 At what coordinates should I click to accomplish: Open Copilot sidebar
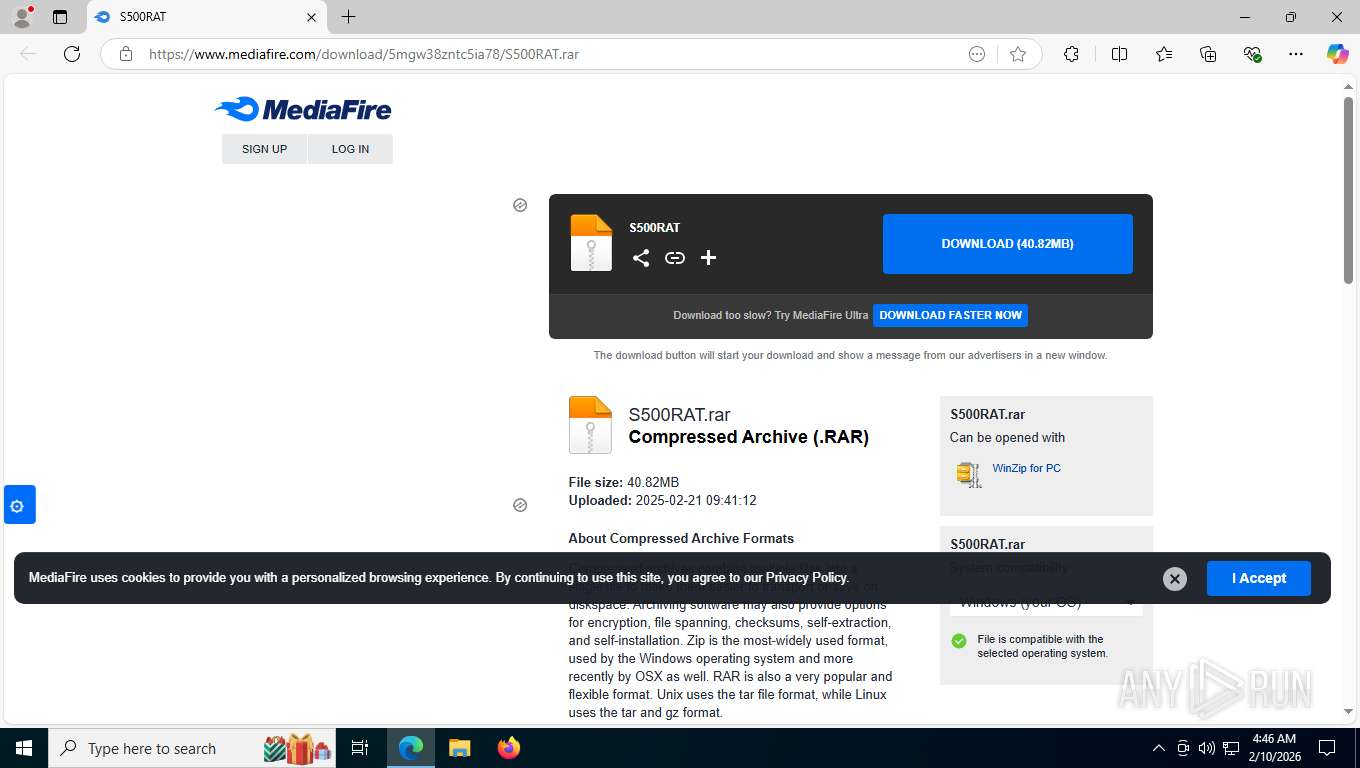1338,54
